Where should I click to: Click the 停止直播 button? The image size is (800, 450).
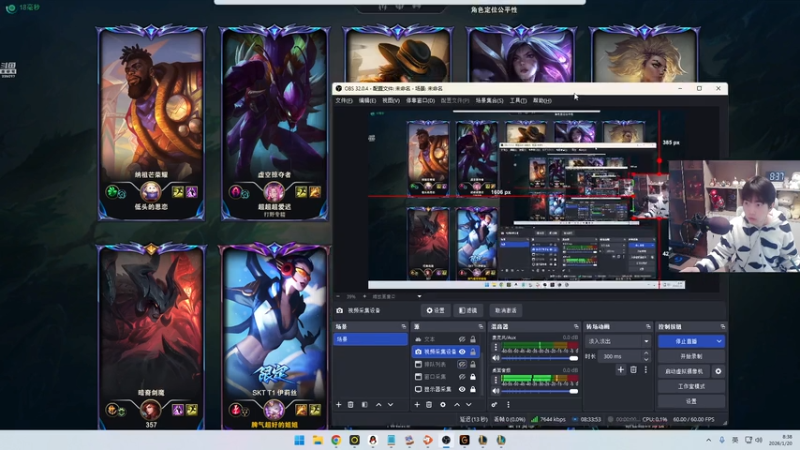686,341
